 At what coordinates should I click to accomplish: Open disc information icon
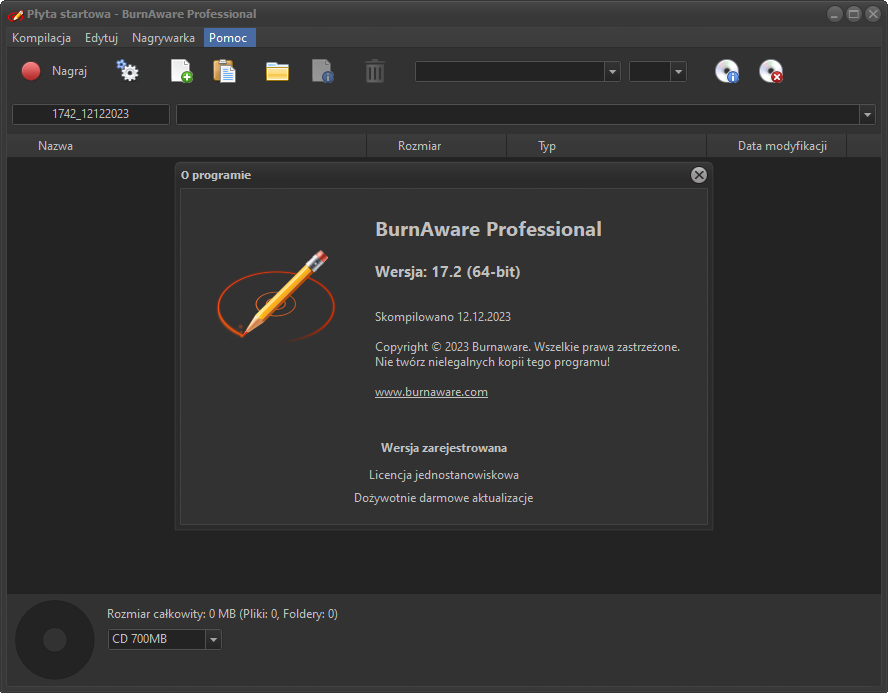coord(727,71)
